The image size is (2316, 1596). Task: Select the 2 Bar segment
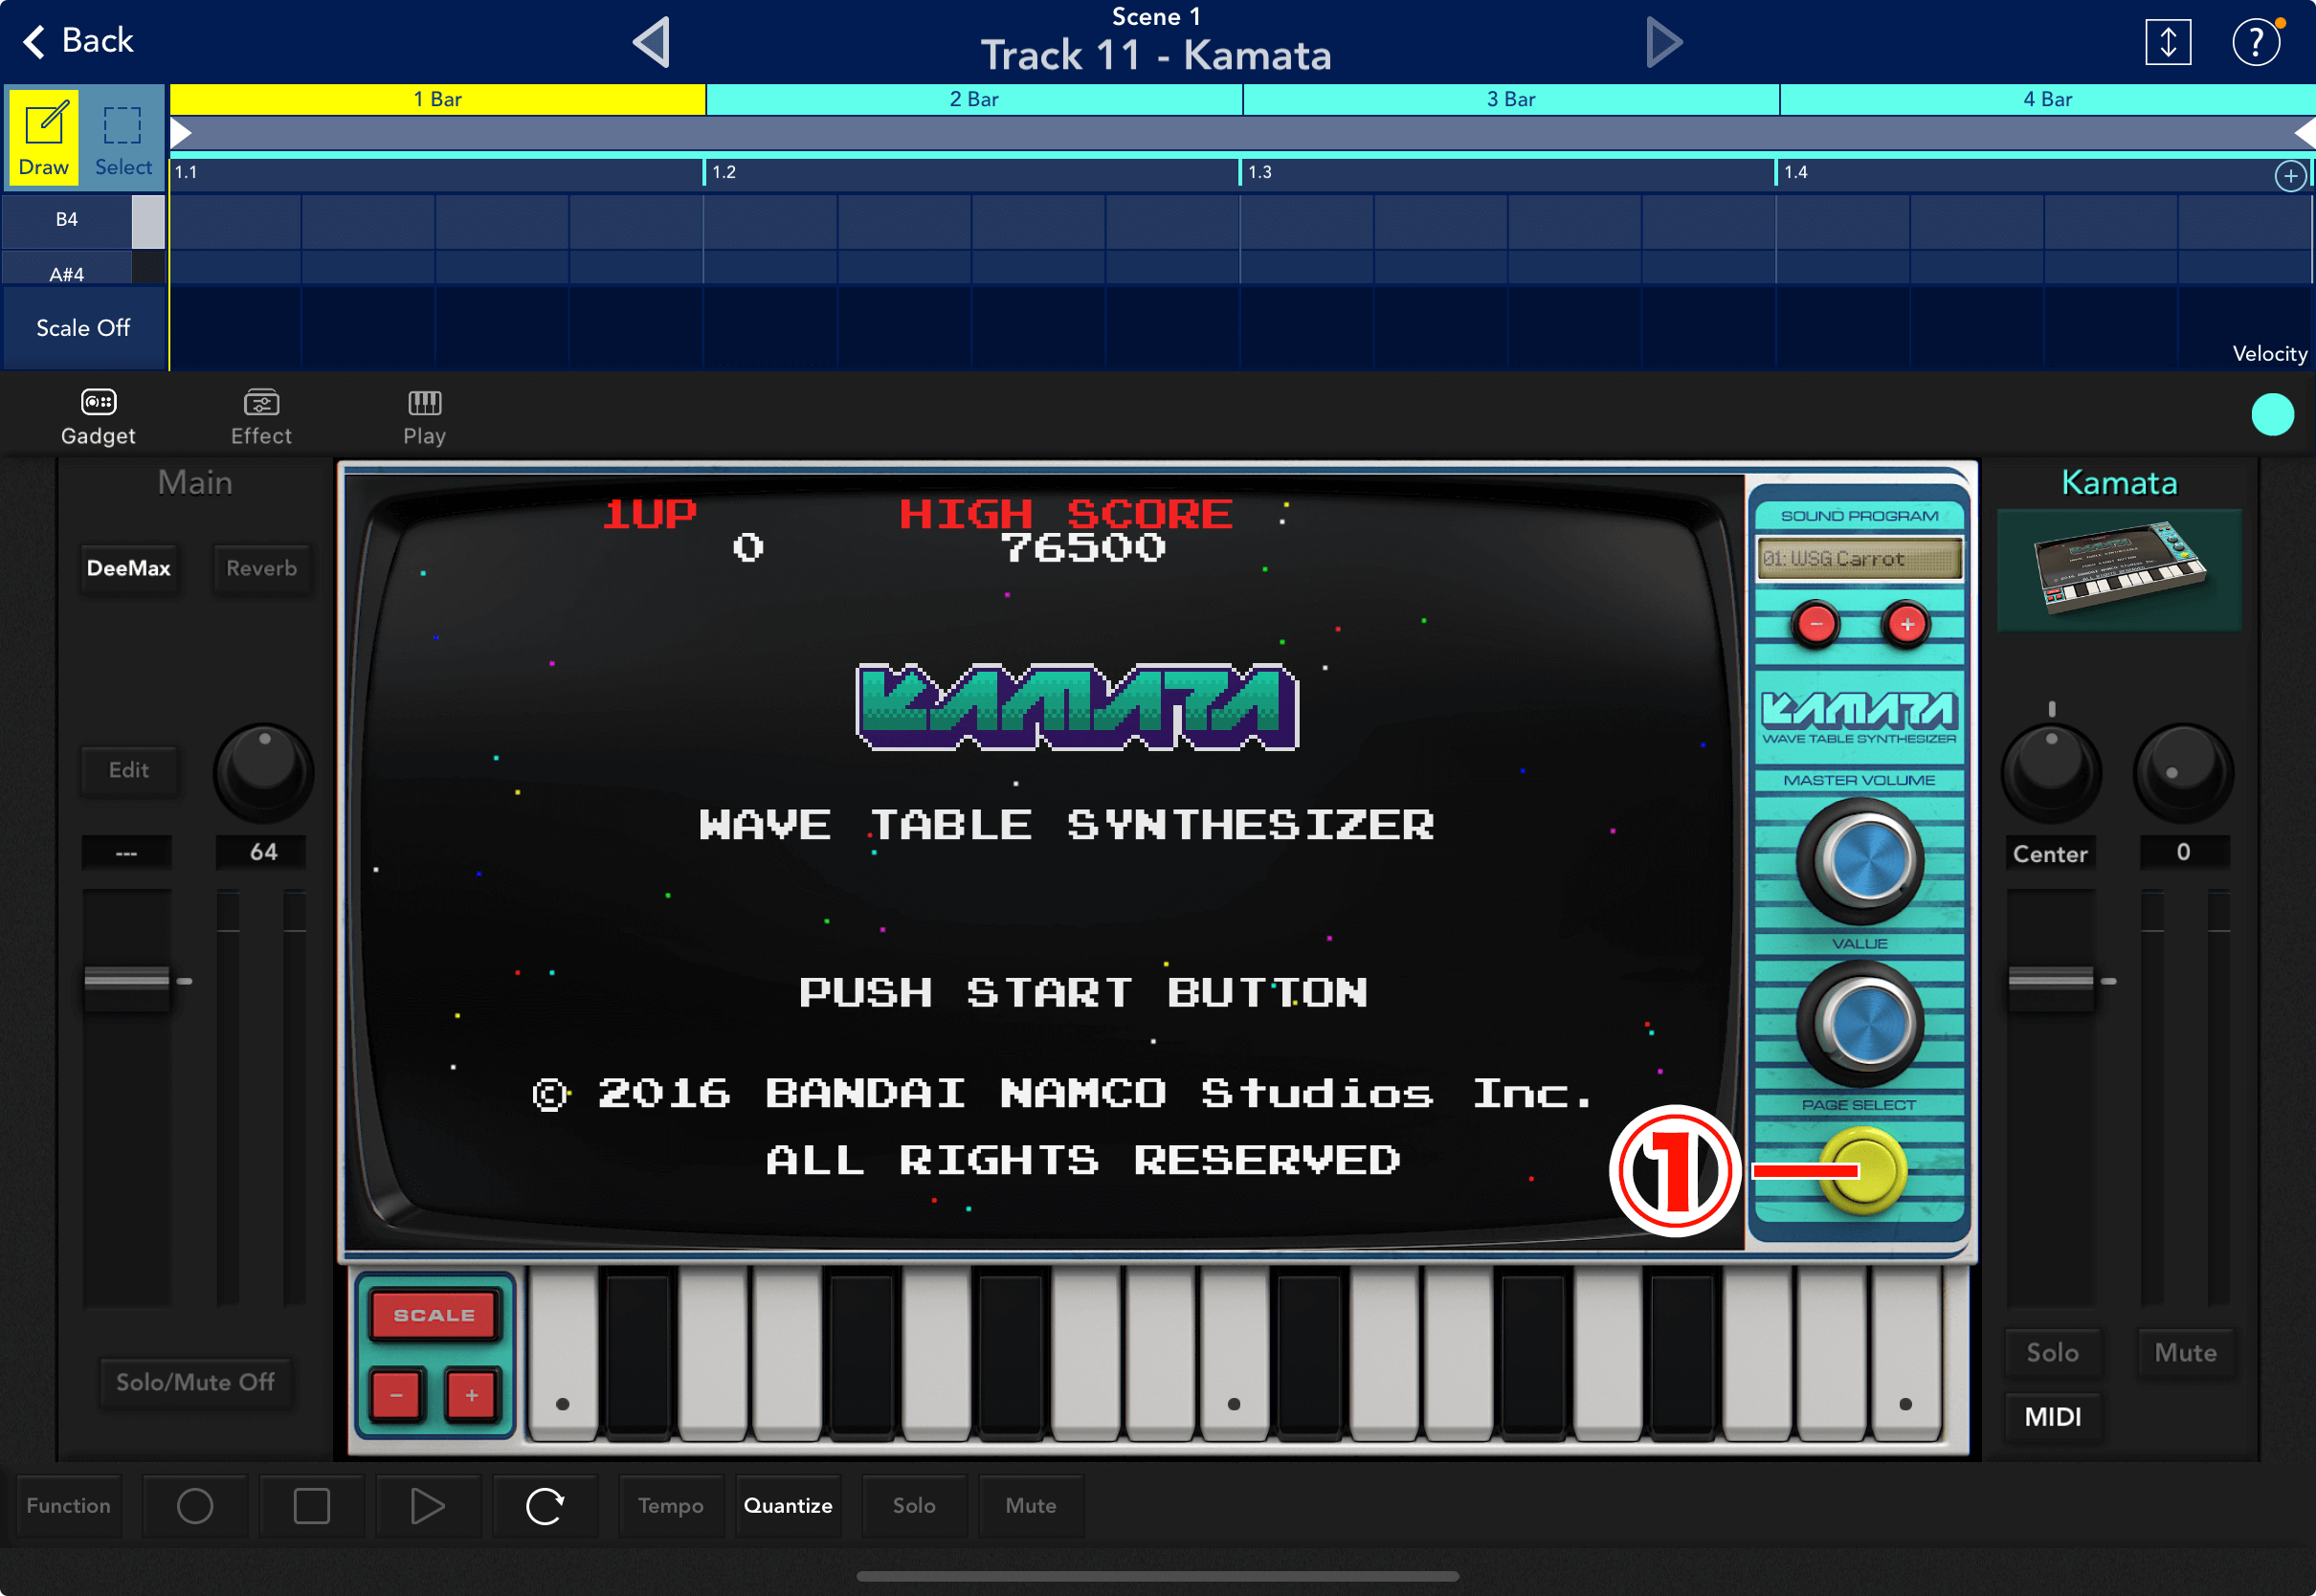pos(974,99)
